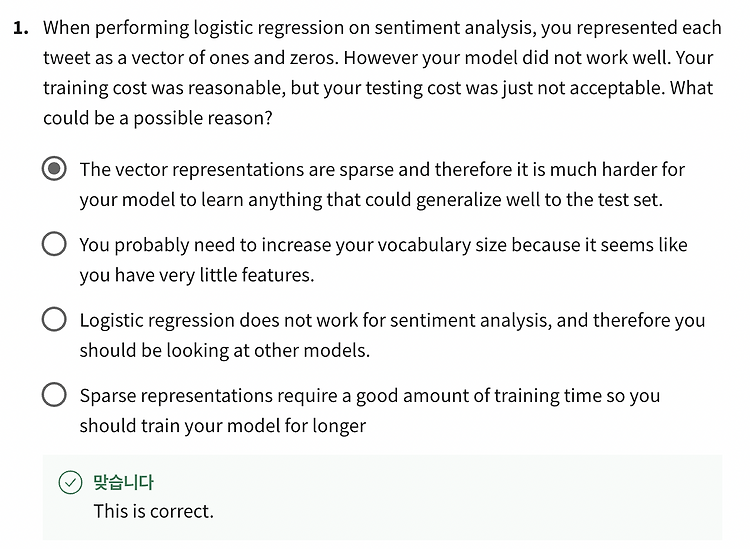The height and width of the screenshot is (549, 750).
Task: Click the line 'should train your model for longer'
Action: point(223,426)
